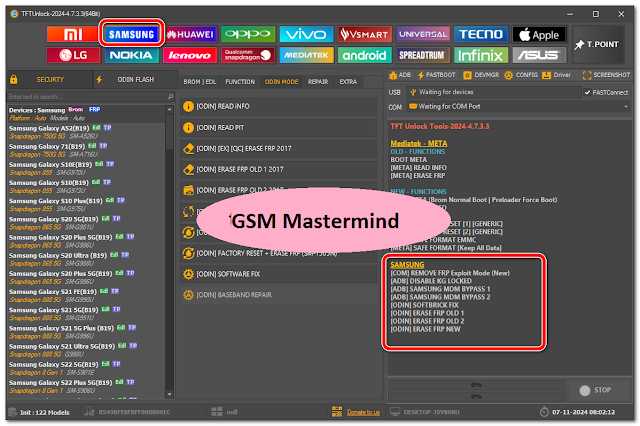Screen dimensions: 640x426
Task: Click the device list scroll-down arrow
Action: click(x=170, y=395)
